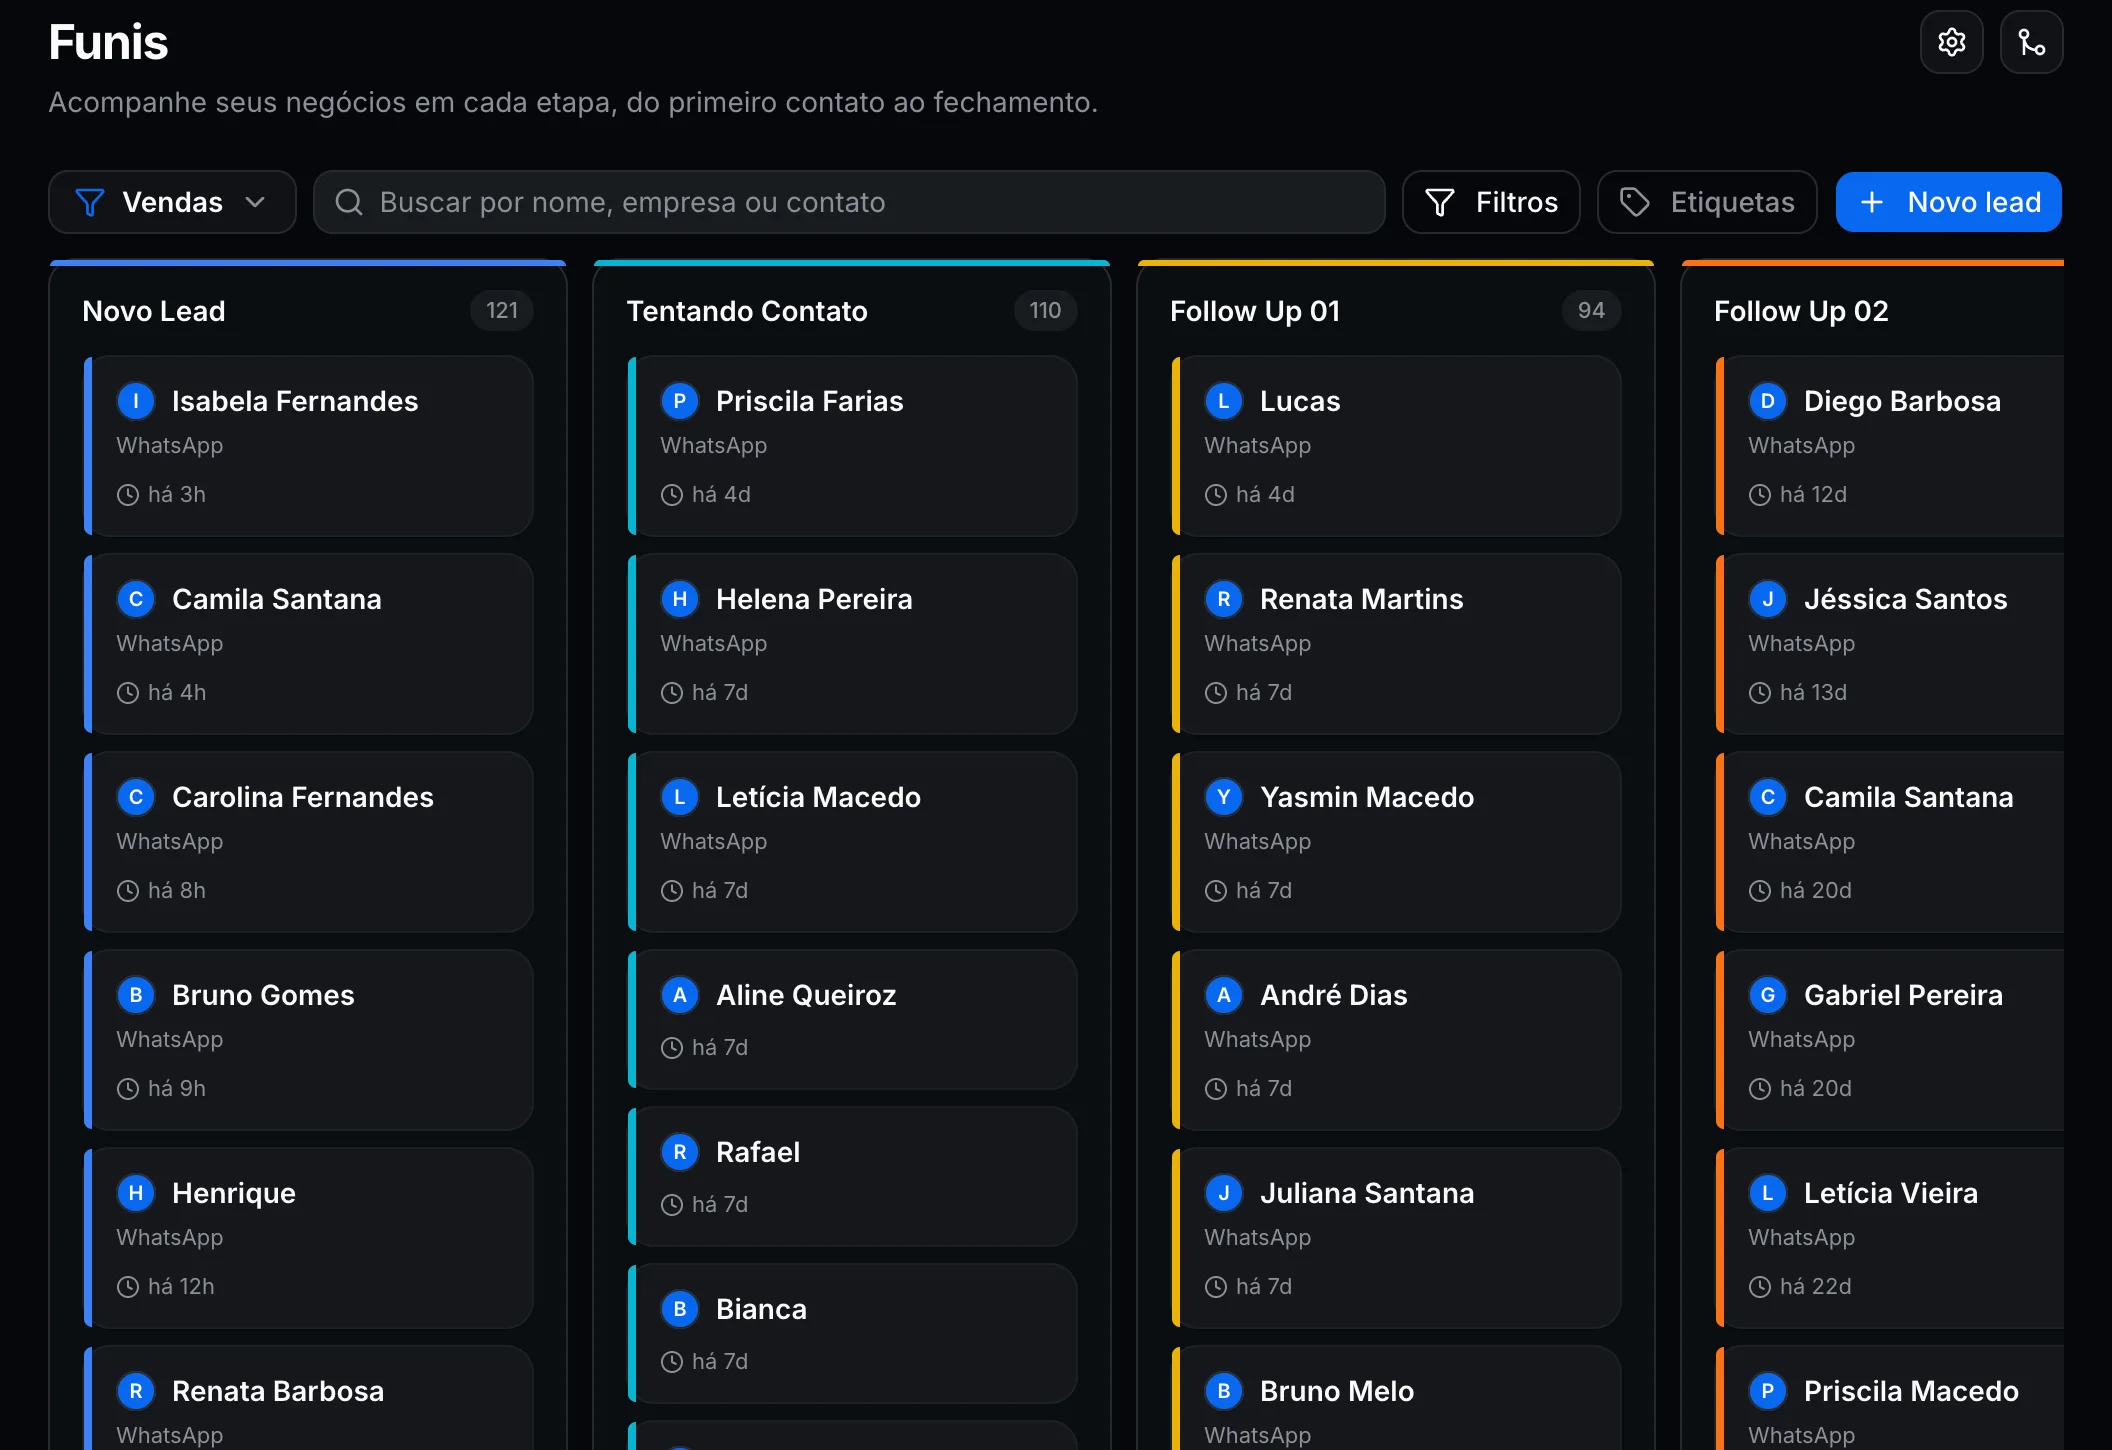Open Priscila Macedo lead card
The image size is (2112, 1450).
[1890, 1398]
